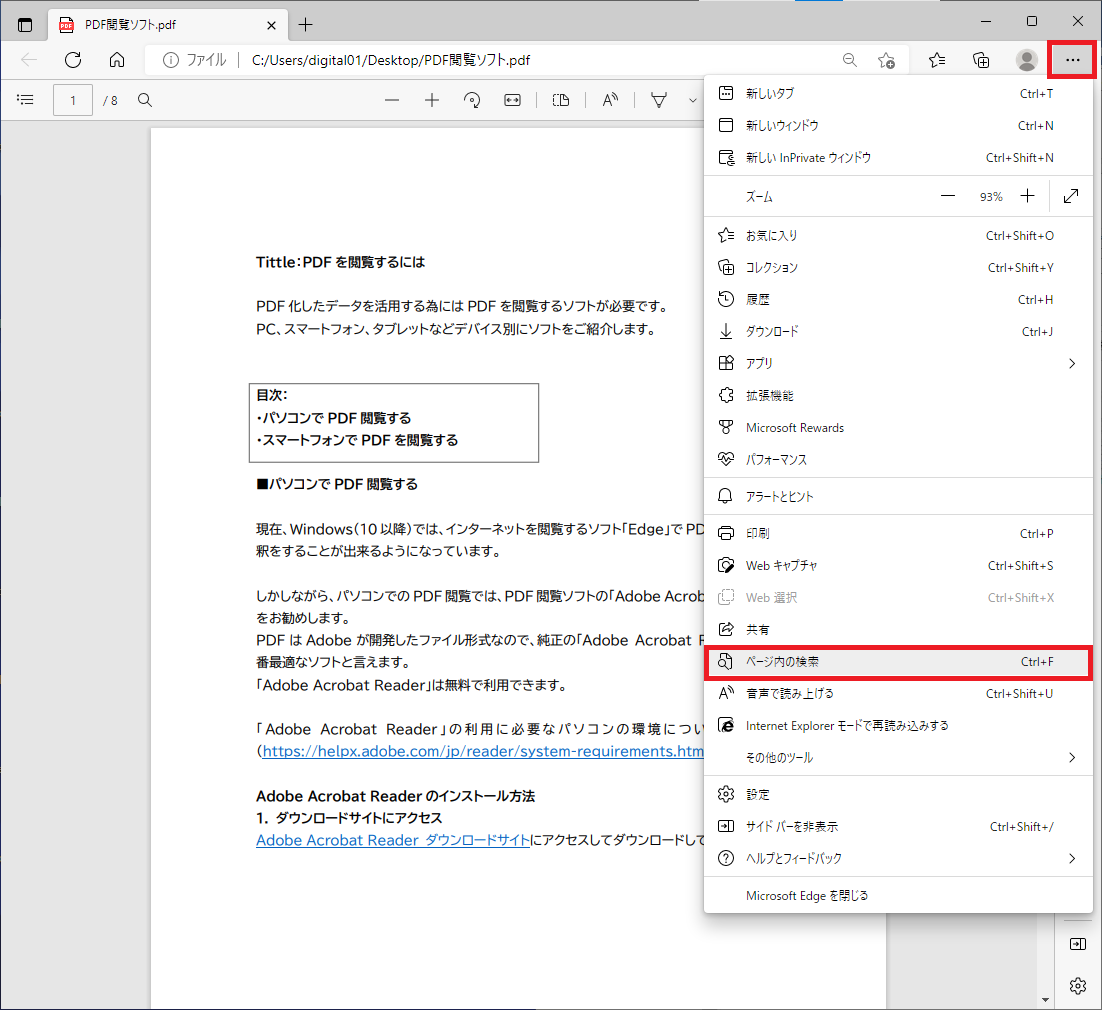Open the sidebar settings gear icon
Image resolution: width=1102 pixels, height=1010 pixels.
pyautogui.click(x=1077, y=986)
